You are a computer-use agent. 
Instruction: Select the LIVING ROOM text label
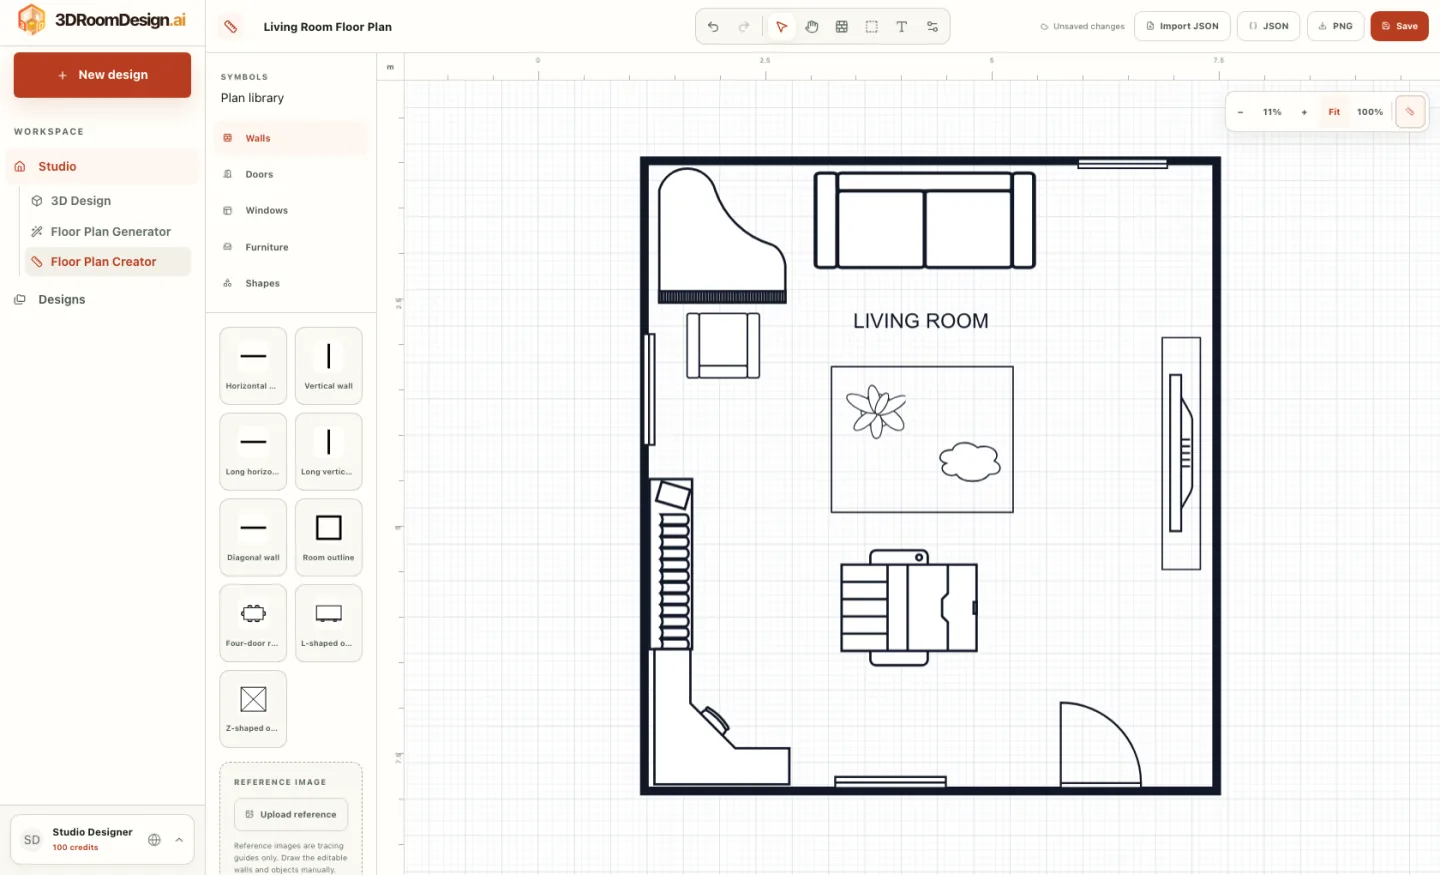click(x=920, y=321)
